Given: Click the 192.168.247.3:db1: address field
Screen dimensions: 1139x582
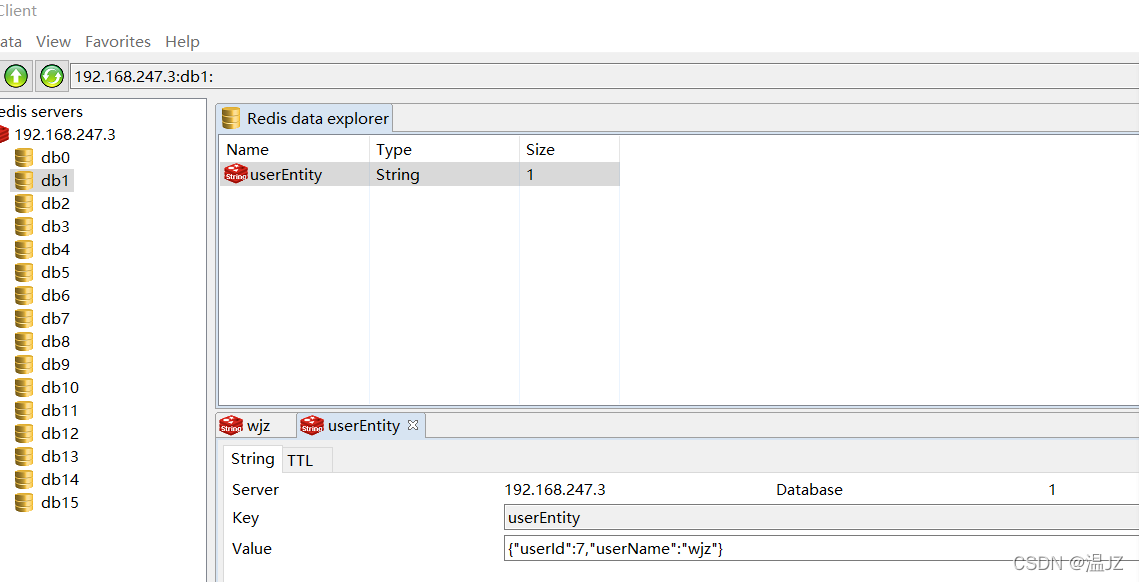Looking at the screenshot, I should tap(604, 76).
